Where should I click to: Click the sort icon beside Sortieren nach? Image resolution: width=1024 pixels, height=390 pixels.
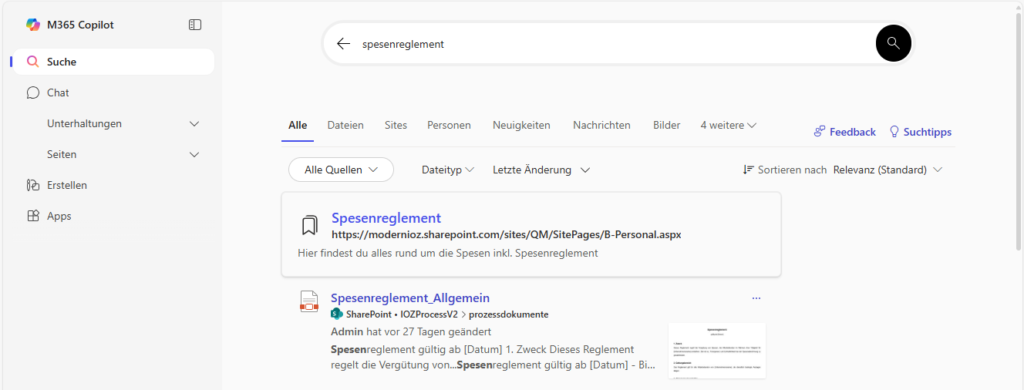pos(748,170)
